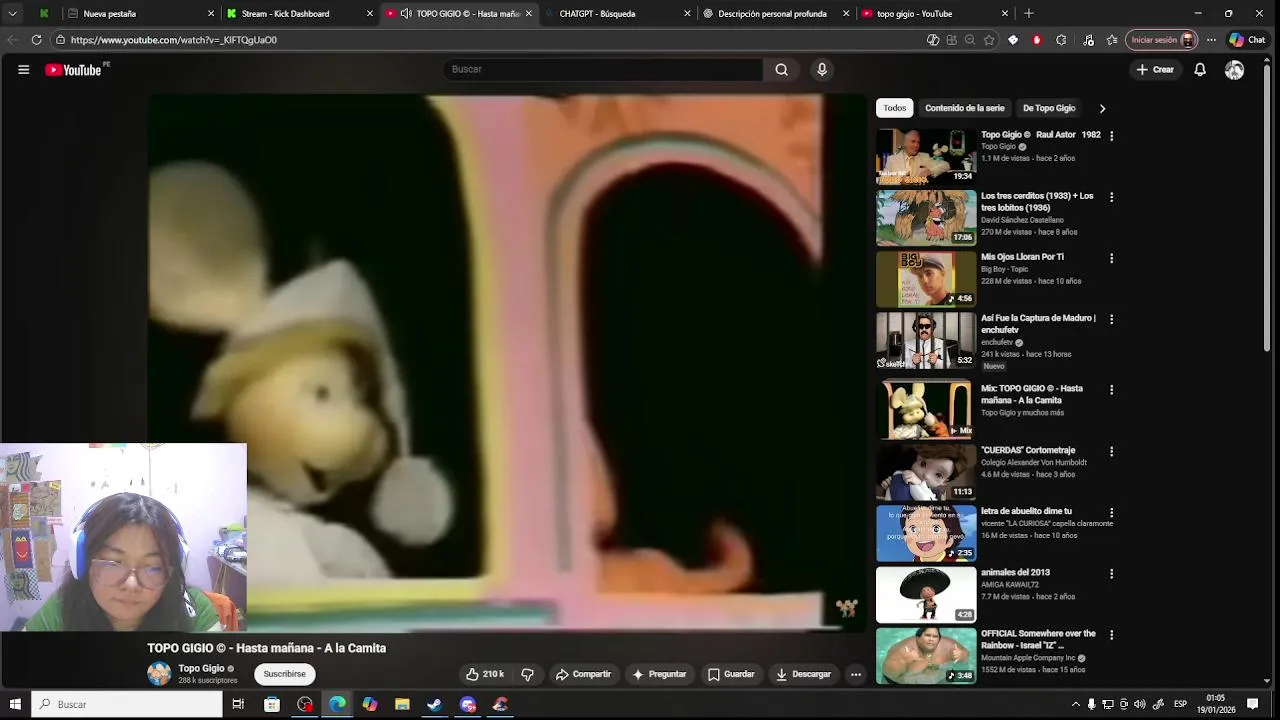Click the browser address bar URL

click(174, 40)
